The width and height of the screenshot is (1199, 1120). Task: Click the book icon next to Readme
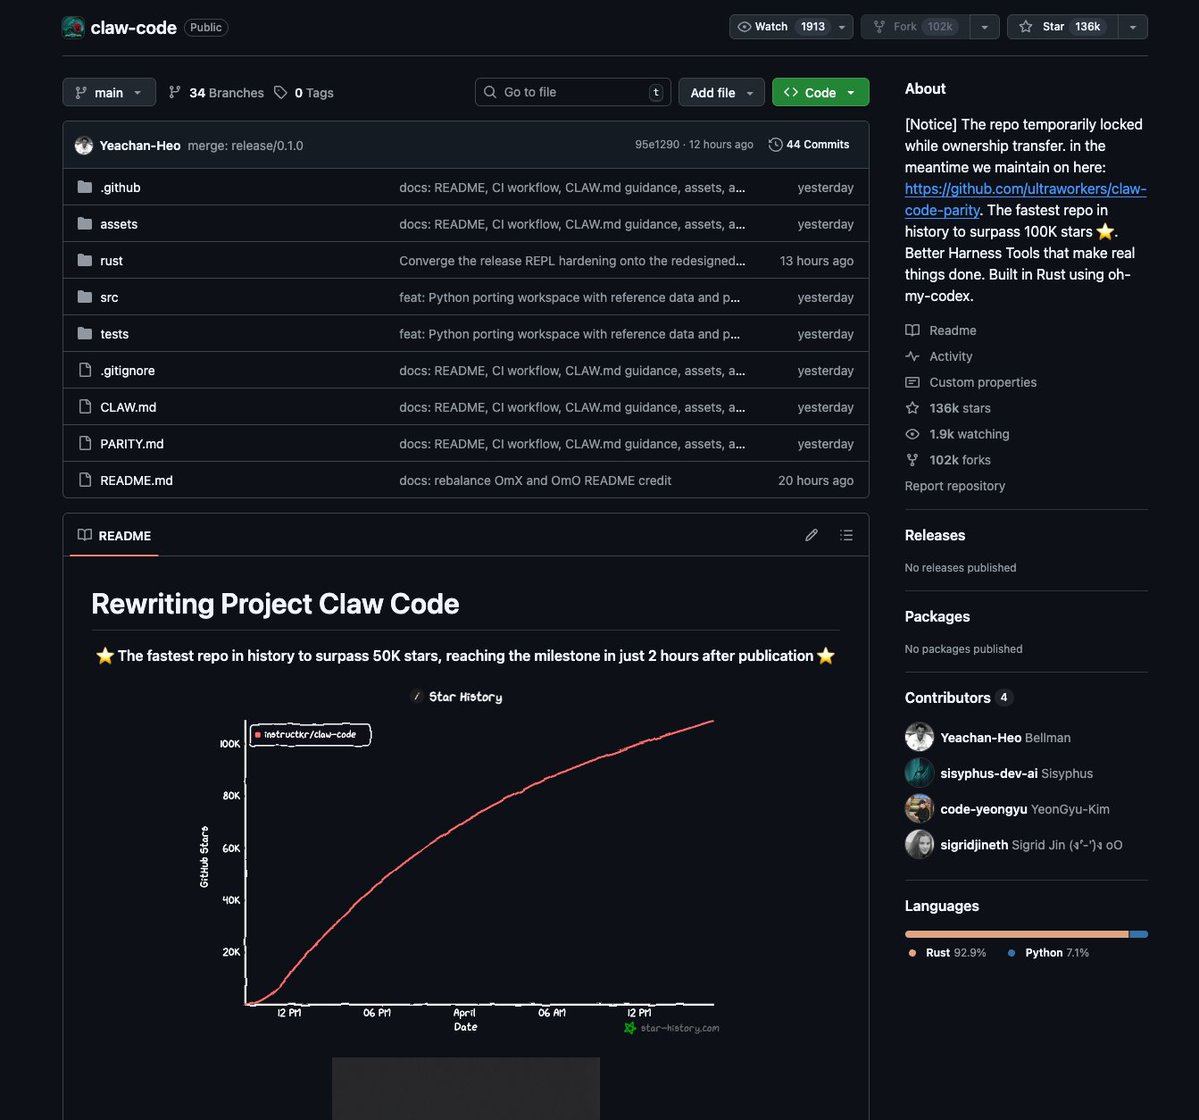(912, 330)
